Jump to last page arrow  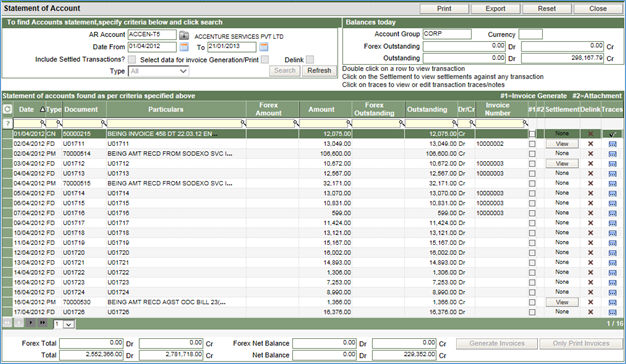click(43, 322)
